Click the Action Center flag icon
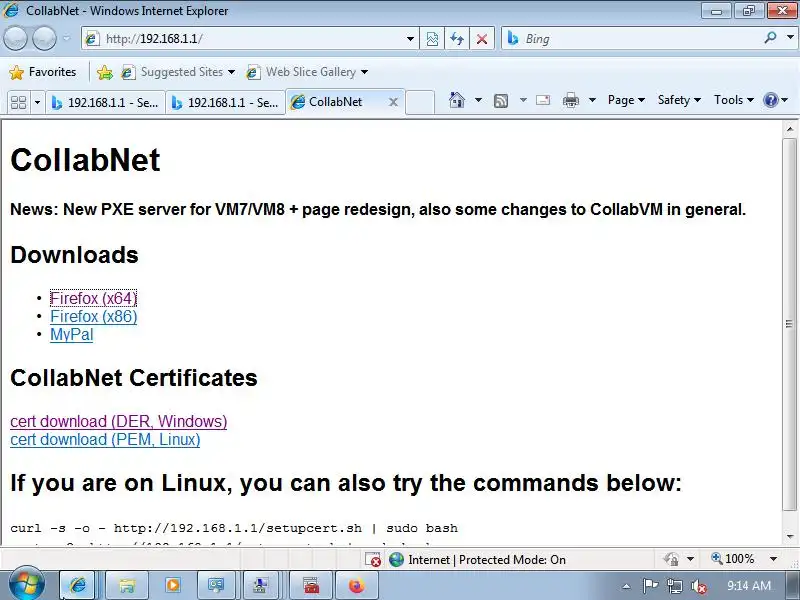 tap(650, 586)
